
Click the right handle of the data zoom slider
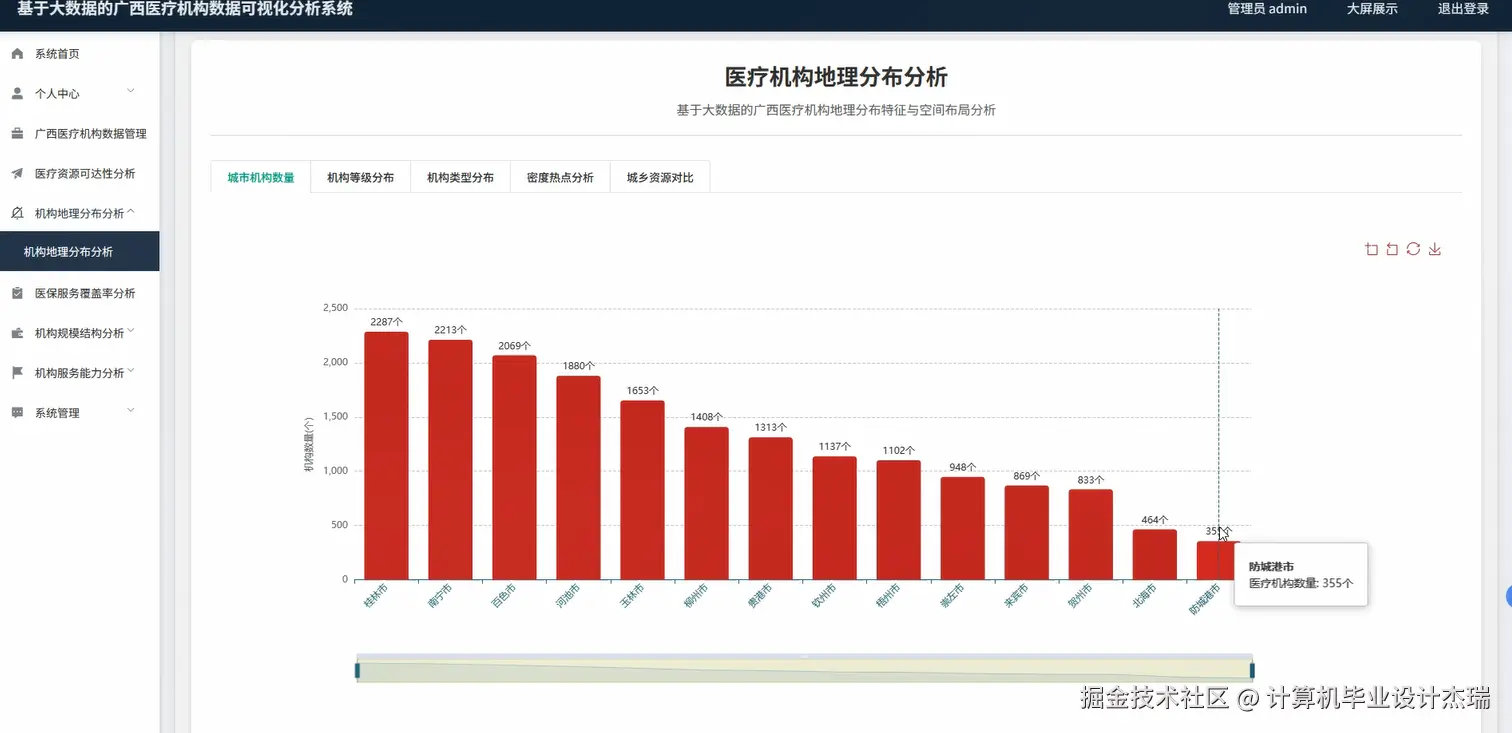click(x=1252, y=670)
